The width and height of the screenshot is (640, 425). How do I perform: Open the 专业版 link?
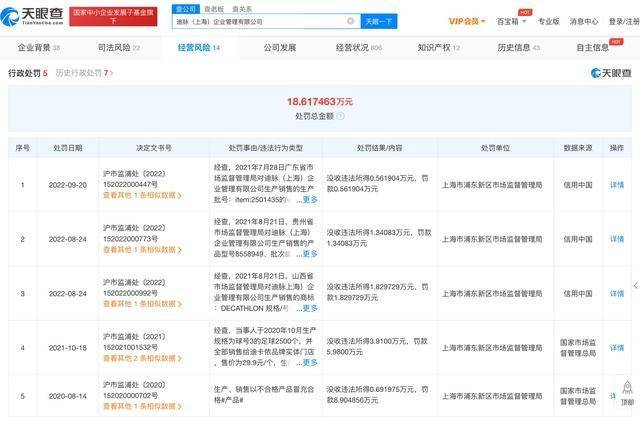(x=549, y=21)
